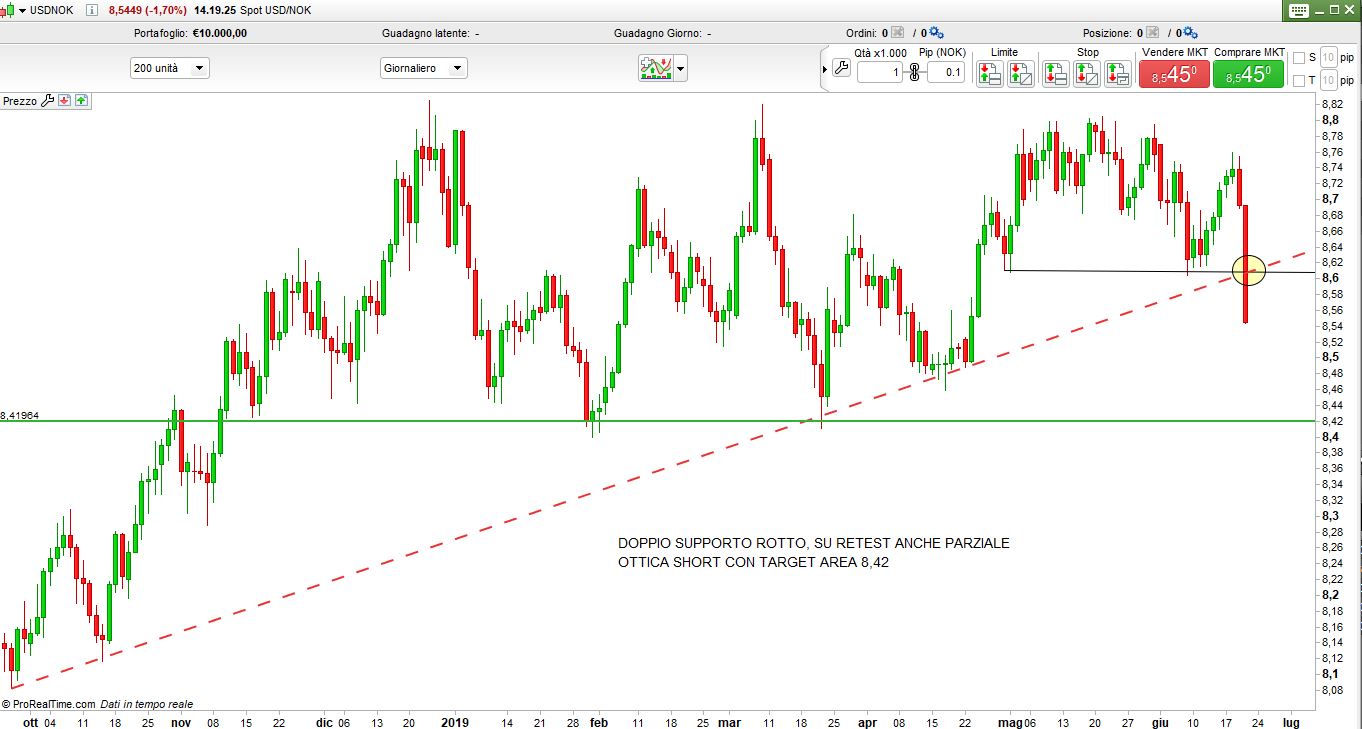Open the Ordini settings gear

tap(937, 33)
